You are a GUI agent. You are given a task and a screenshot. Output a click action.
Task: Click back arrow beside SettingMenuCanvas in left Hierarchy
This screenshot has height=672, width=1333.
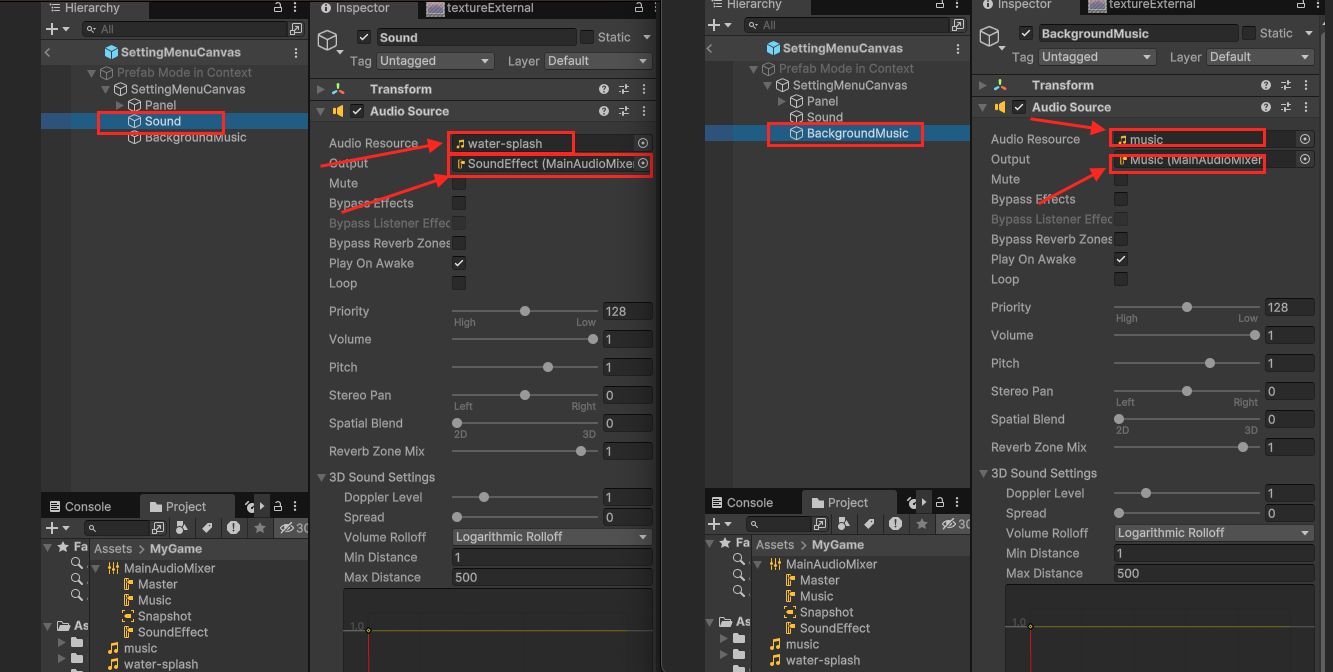tap(48, 52)
